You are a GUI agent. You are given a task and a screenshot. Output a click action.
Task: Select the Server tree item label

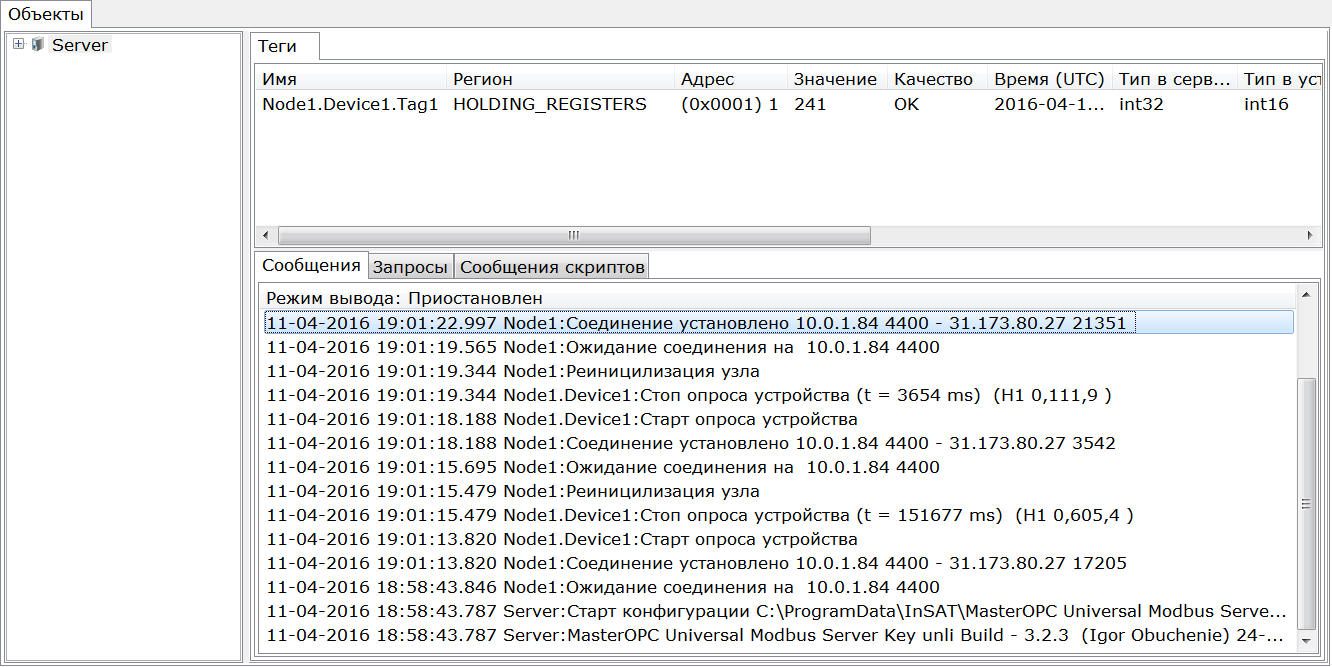point(80,45)
